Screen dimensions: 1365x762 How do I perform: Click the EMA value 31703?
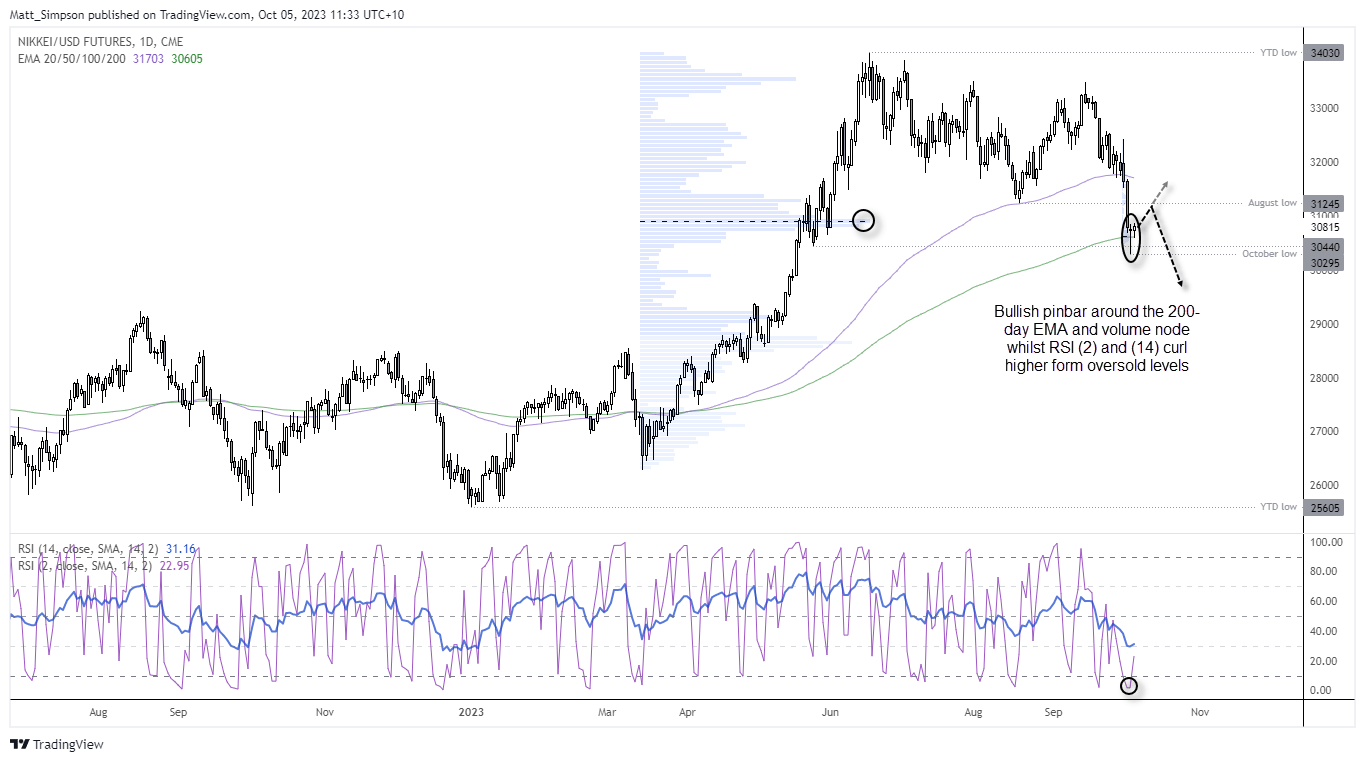point(150,59)
